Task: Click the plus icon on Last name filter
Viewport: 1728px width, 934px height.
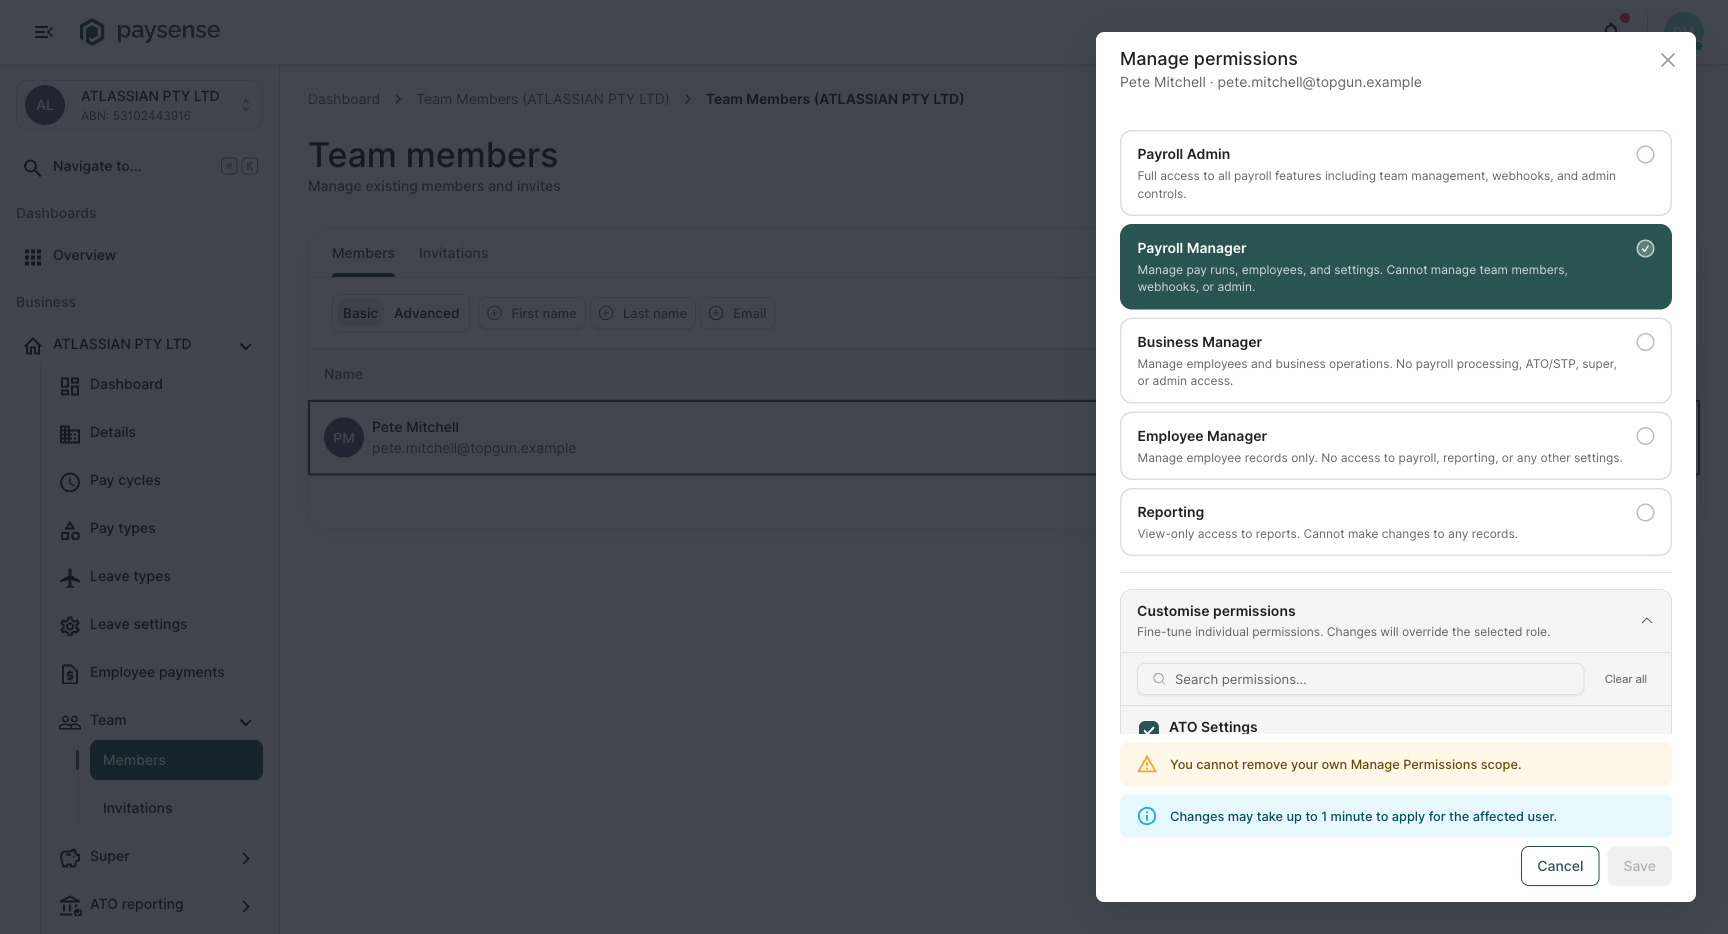Action: (x=606, y=313)
